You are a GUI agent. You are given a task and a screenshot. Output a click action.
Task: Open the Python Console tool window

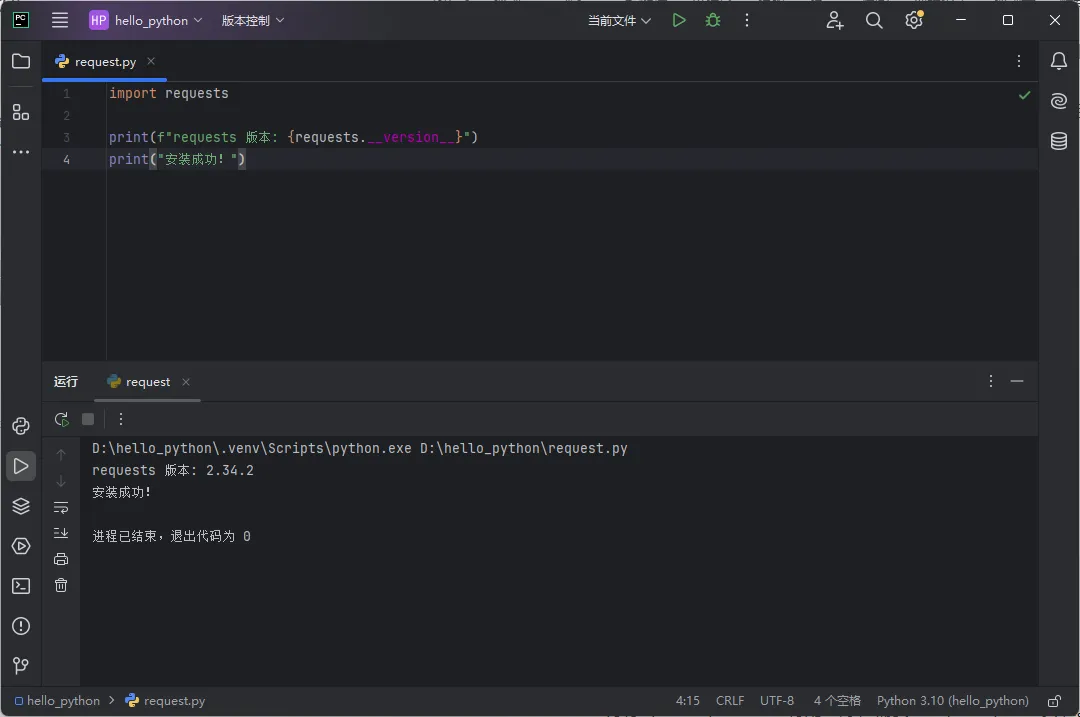pos(21,426)
